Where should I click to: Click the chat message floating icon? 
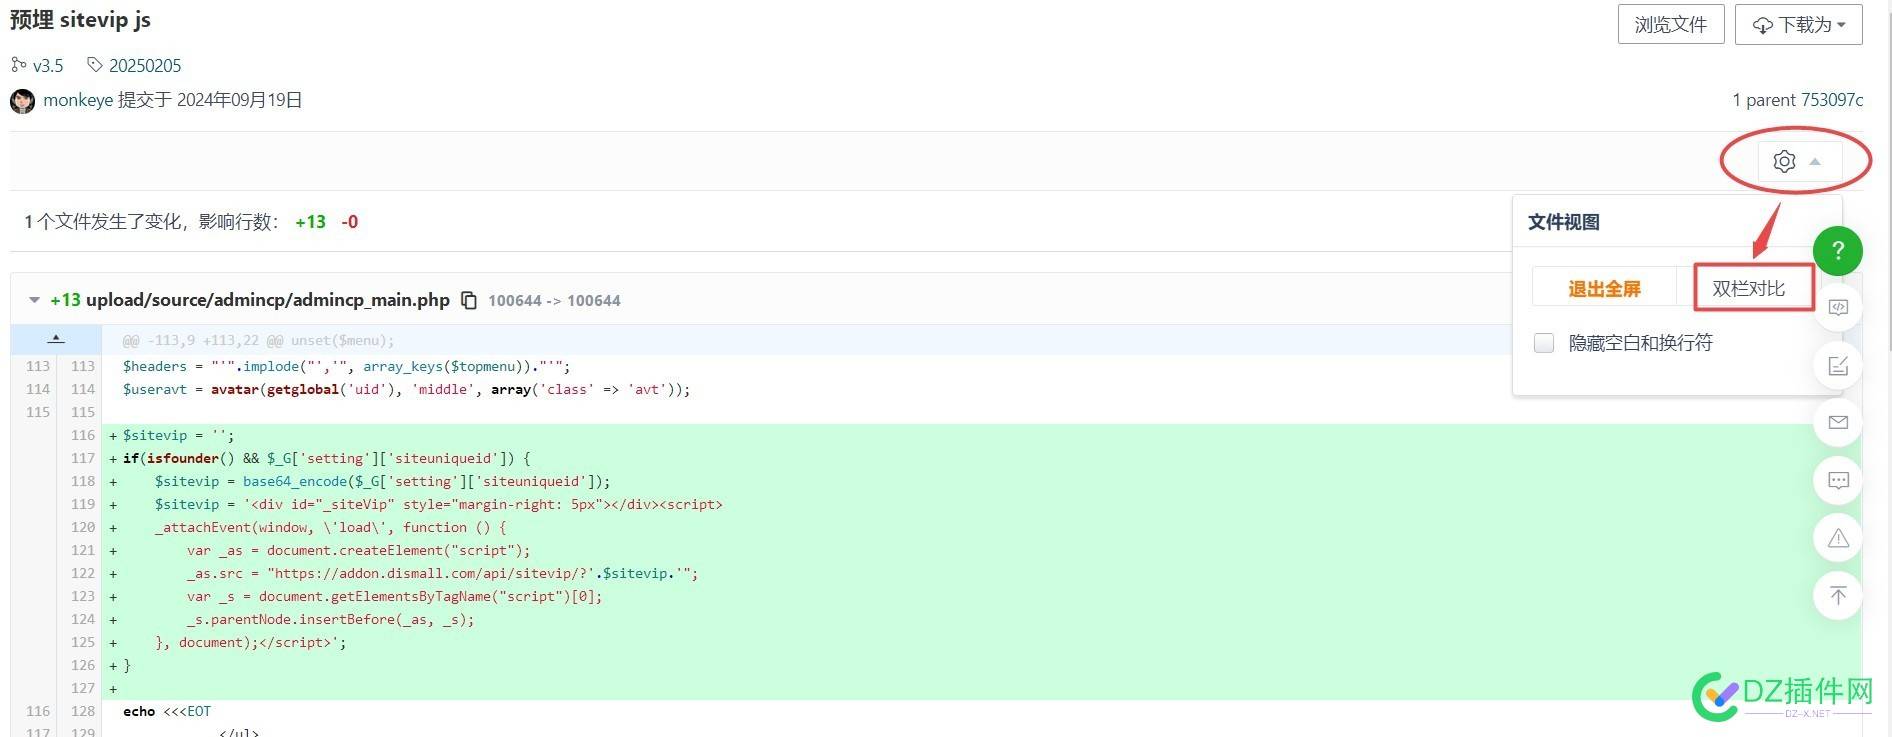pos(1838,481)
